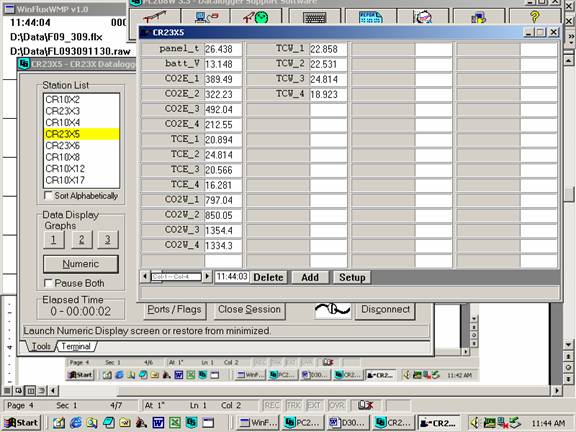Open the Program keyboard icon in PC208W toolbar
This screenshot has height=432, width=576.
point(314,17)
